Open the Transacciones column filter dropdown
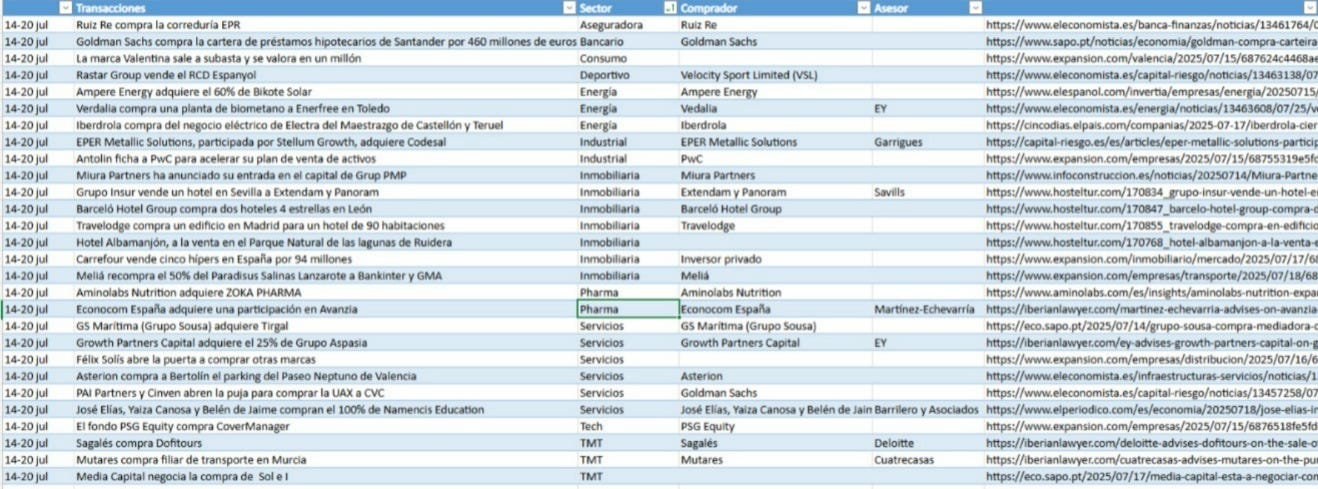 (570, 7)
